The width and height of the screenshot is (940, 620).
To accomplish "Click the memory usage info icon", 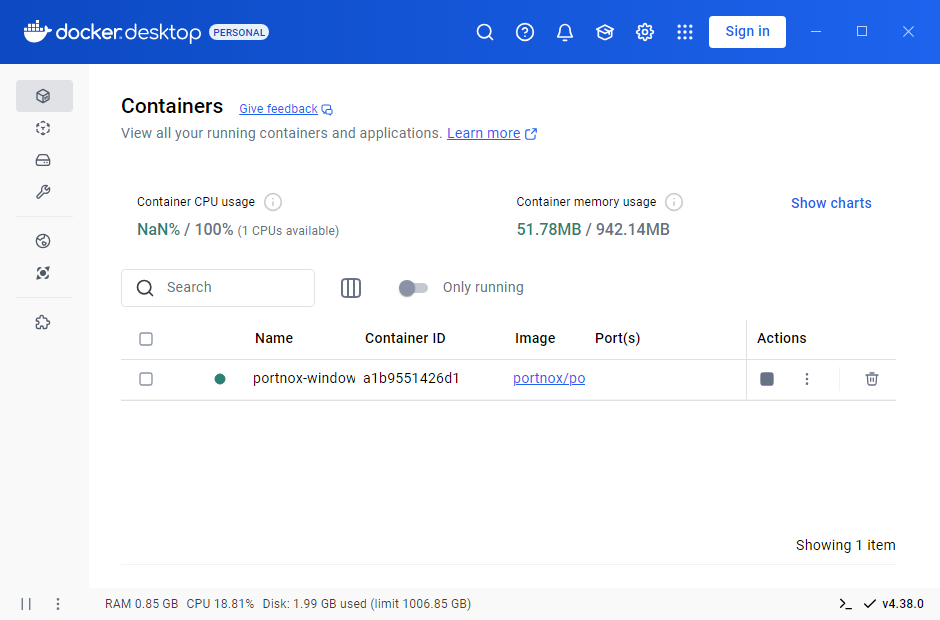I will pos(674,202).
